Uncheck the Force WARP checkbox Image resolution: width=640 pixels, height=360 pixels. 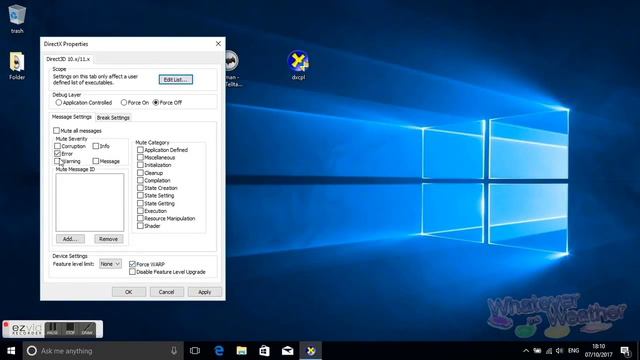tap(132, 264)
